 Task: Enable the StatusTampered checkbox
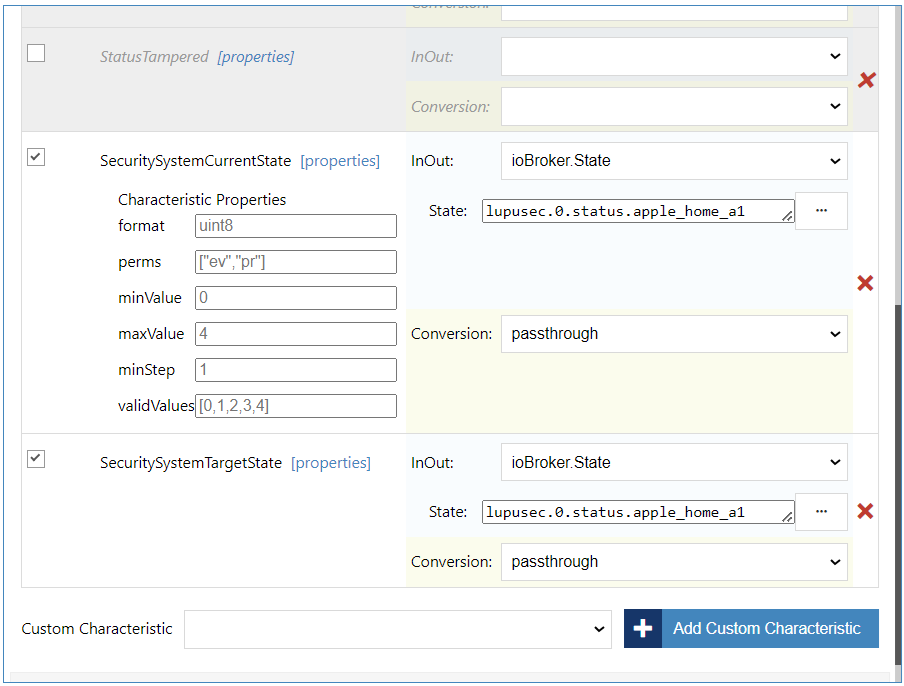(36, 53)
